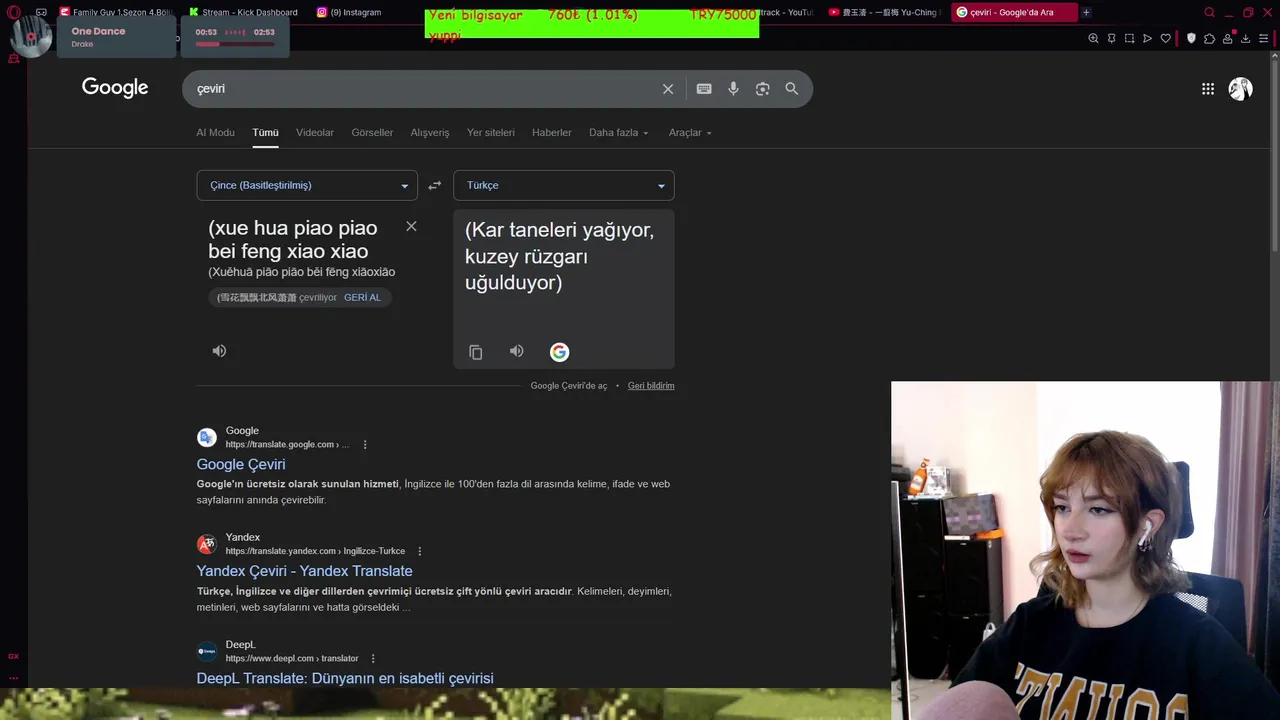Open options menu for Yandex result

(420, 552)
